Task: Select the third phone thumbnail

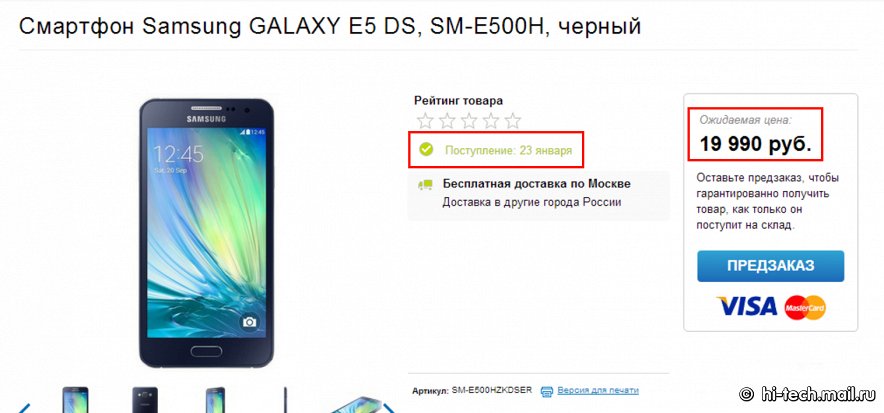Action: [215, 399]
